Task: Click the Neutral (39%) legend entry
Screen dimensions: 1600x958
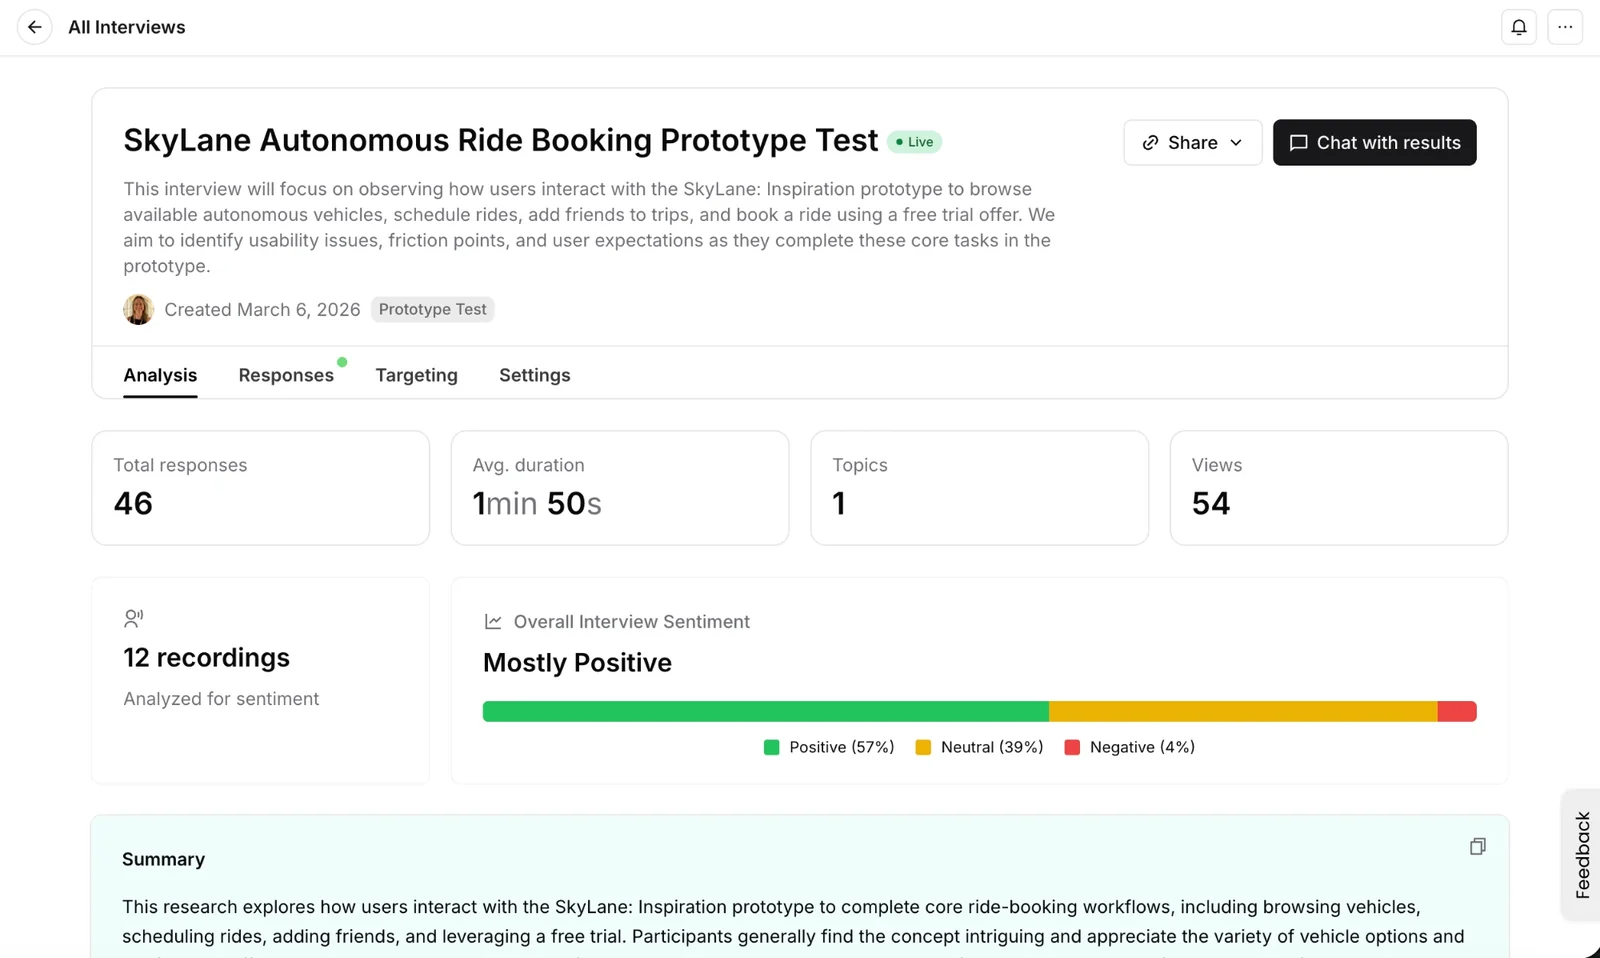Action: (979, 747)
